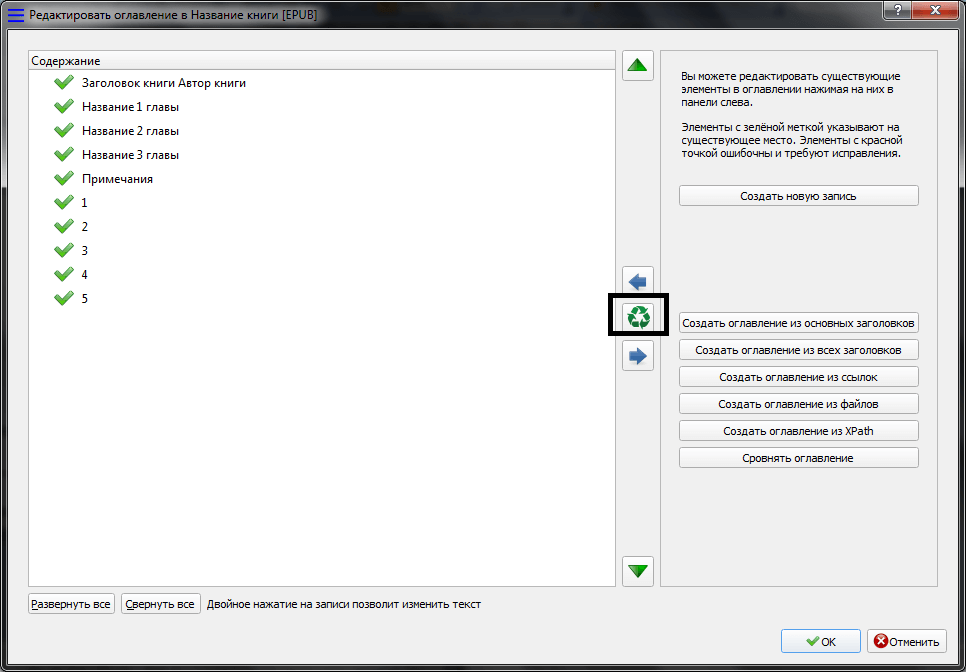Move selected entry down with green down arrow

point(638,572)
